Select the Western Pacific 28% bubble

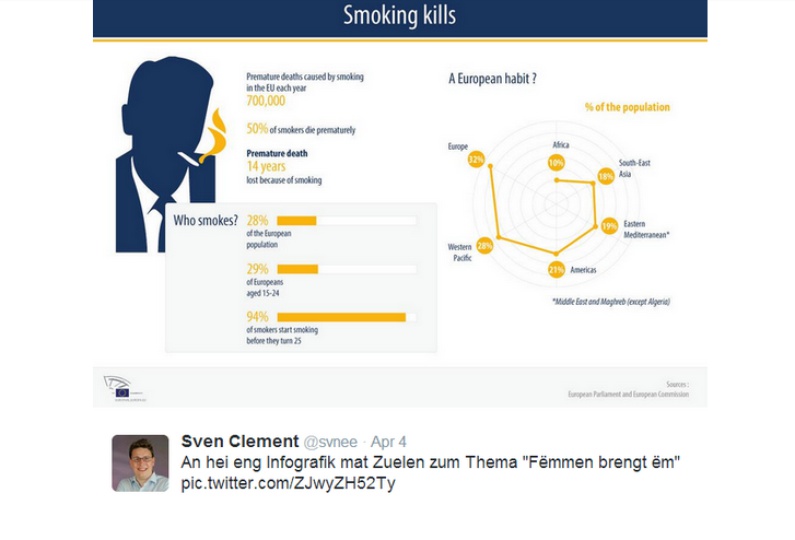(485, 246)
